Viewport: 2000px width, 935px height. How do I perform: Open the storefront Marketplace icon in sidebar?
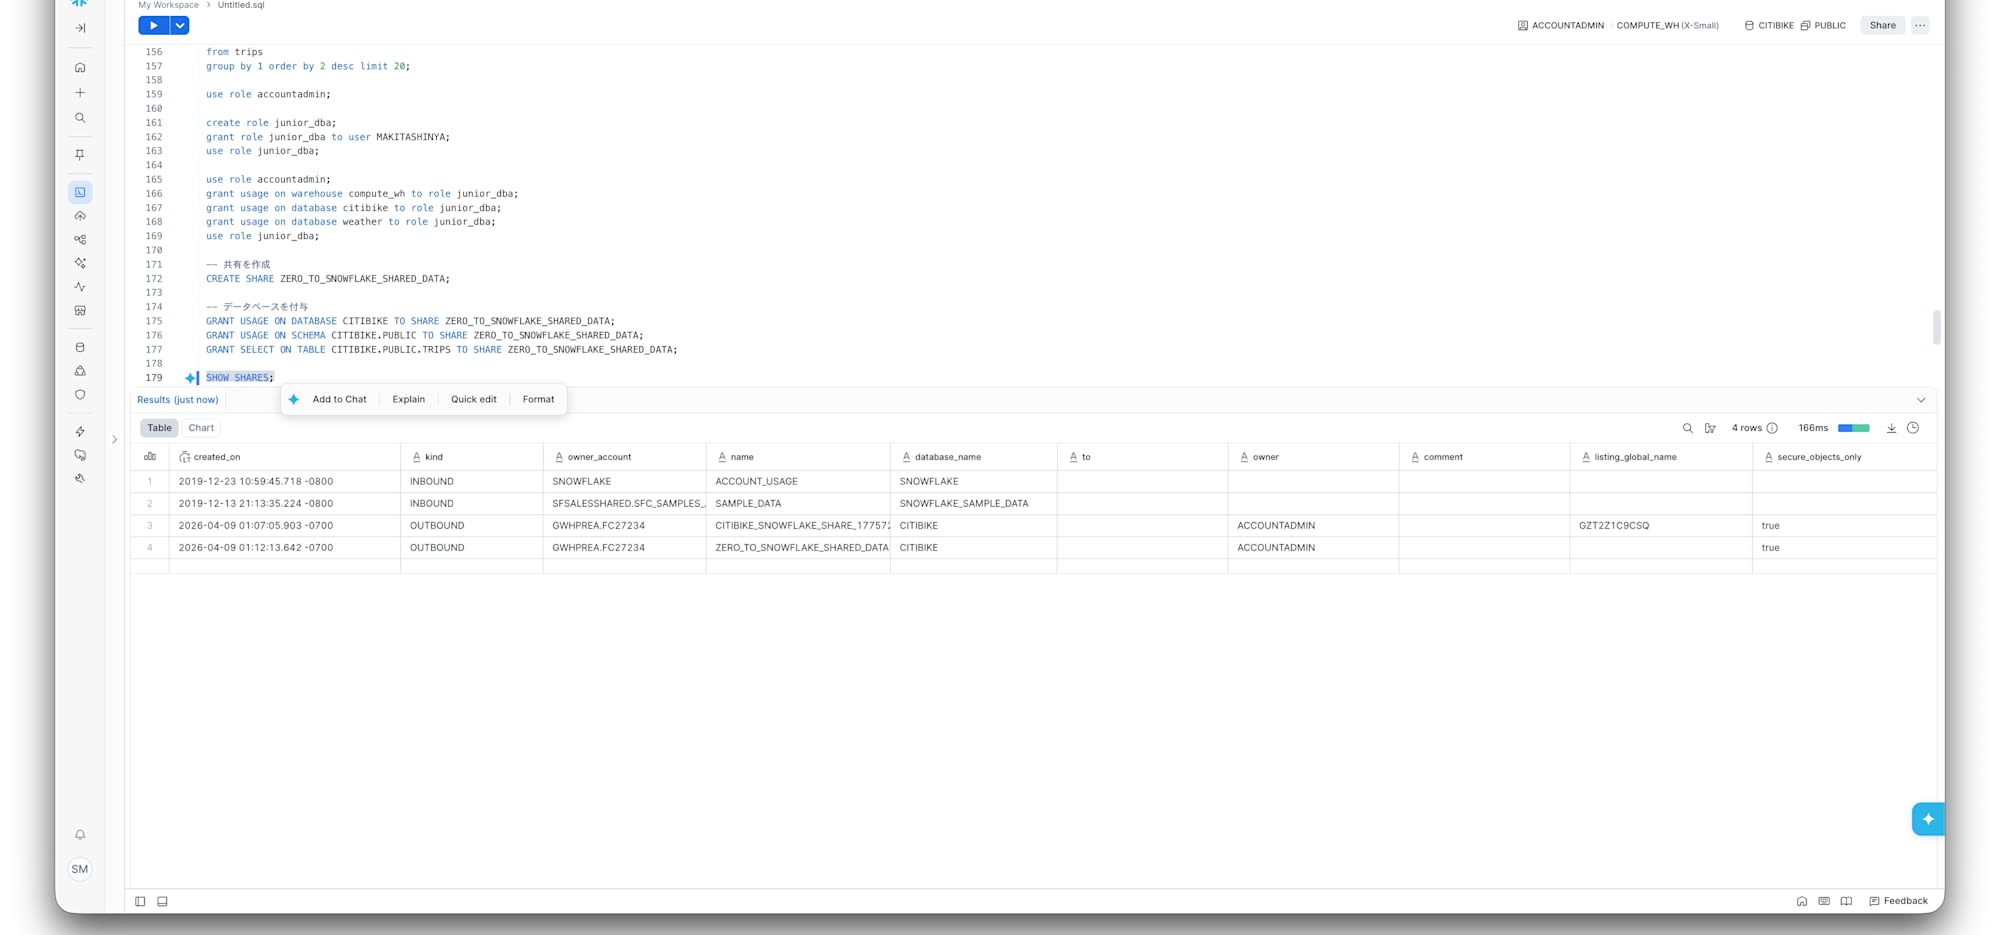(80, 311)
